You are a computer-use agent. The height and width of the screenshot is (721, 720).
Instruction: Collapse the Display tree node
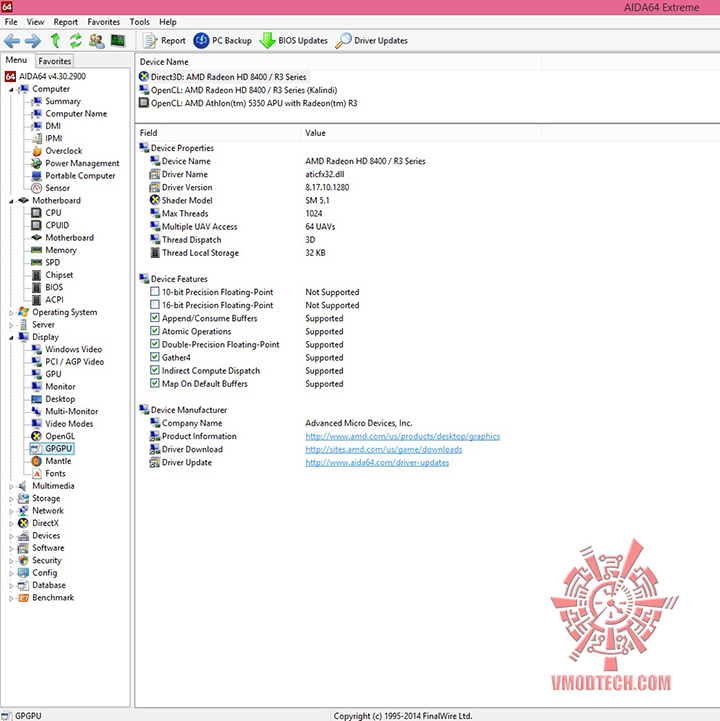point(11,338)
